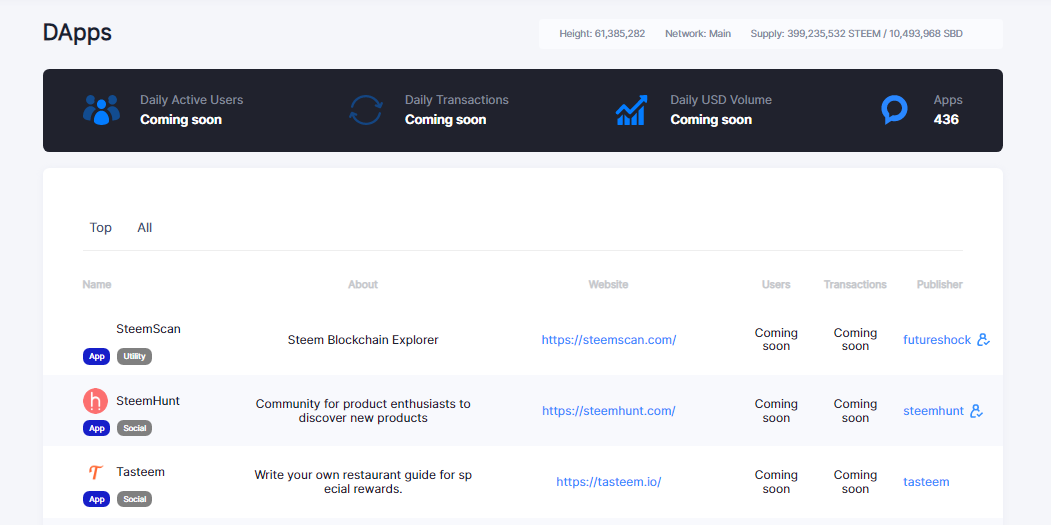
Task: Click the SteemScan app name
Action: (x=148, y=329)
